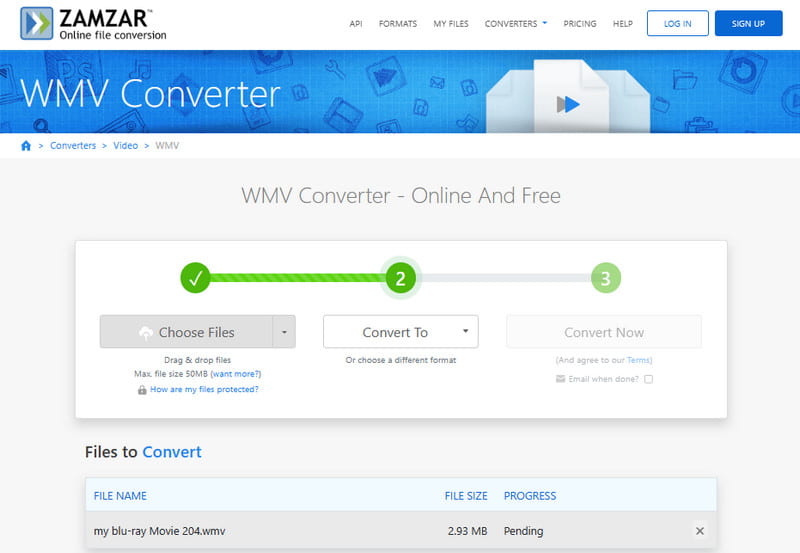Go to the Pricing page

point(579,23)
